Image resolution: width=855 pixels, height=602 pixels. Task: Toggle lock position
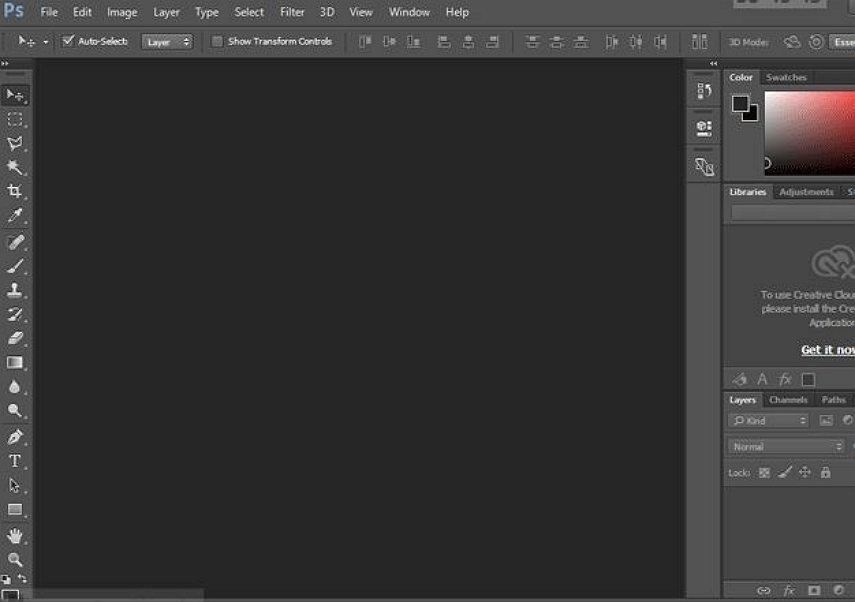pos(805,472)
